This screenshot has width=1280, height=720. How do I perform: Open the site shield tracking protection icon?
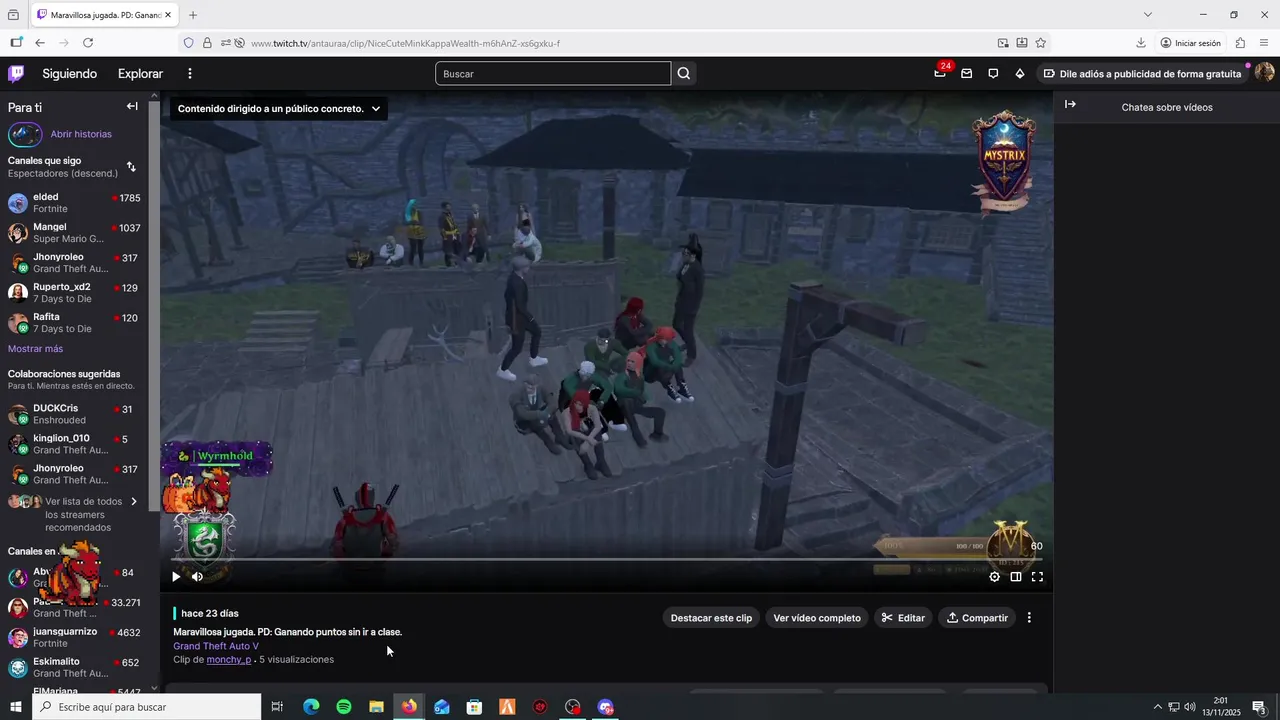coord(188,43)
